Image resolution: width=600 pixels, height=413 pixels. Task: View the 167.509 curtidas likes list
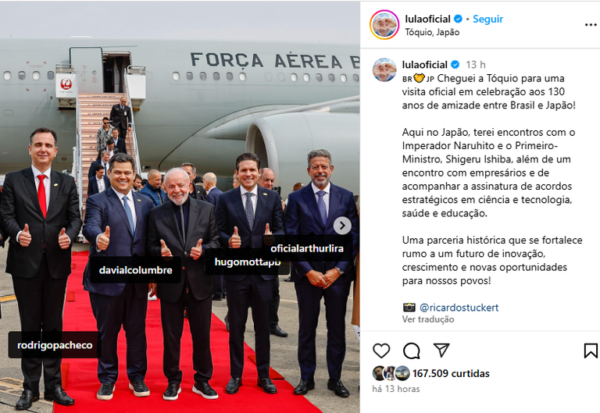coord(451,373)
